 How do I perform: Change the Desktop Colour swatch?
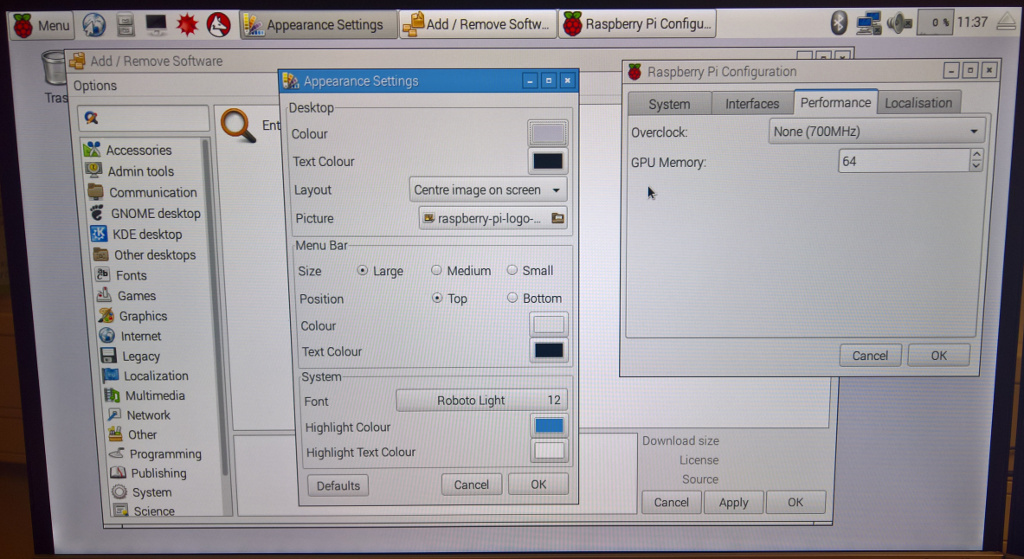pyautogui.click(x=547, y=134)
